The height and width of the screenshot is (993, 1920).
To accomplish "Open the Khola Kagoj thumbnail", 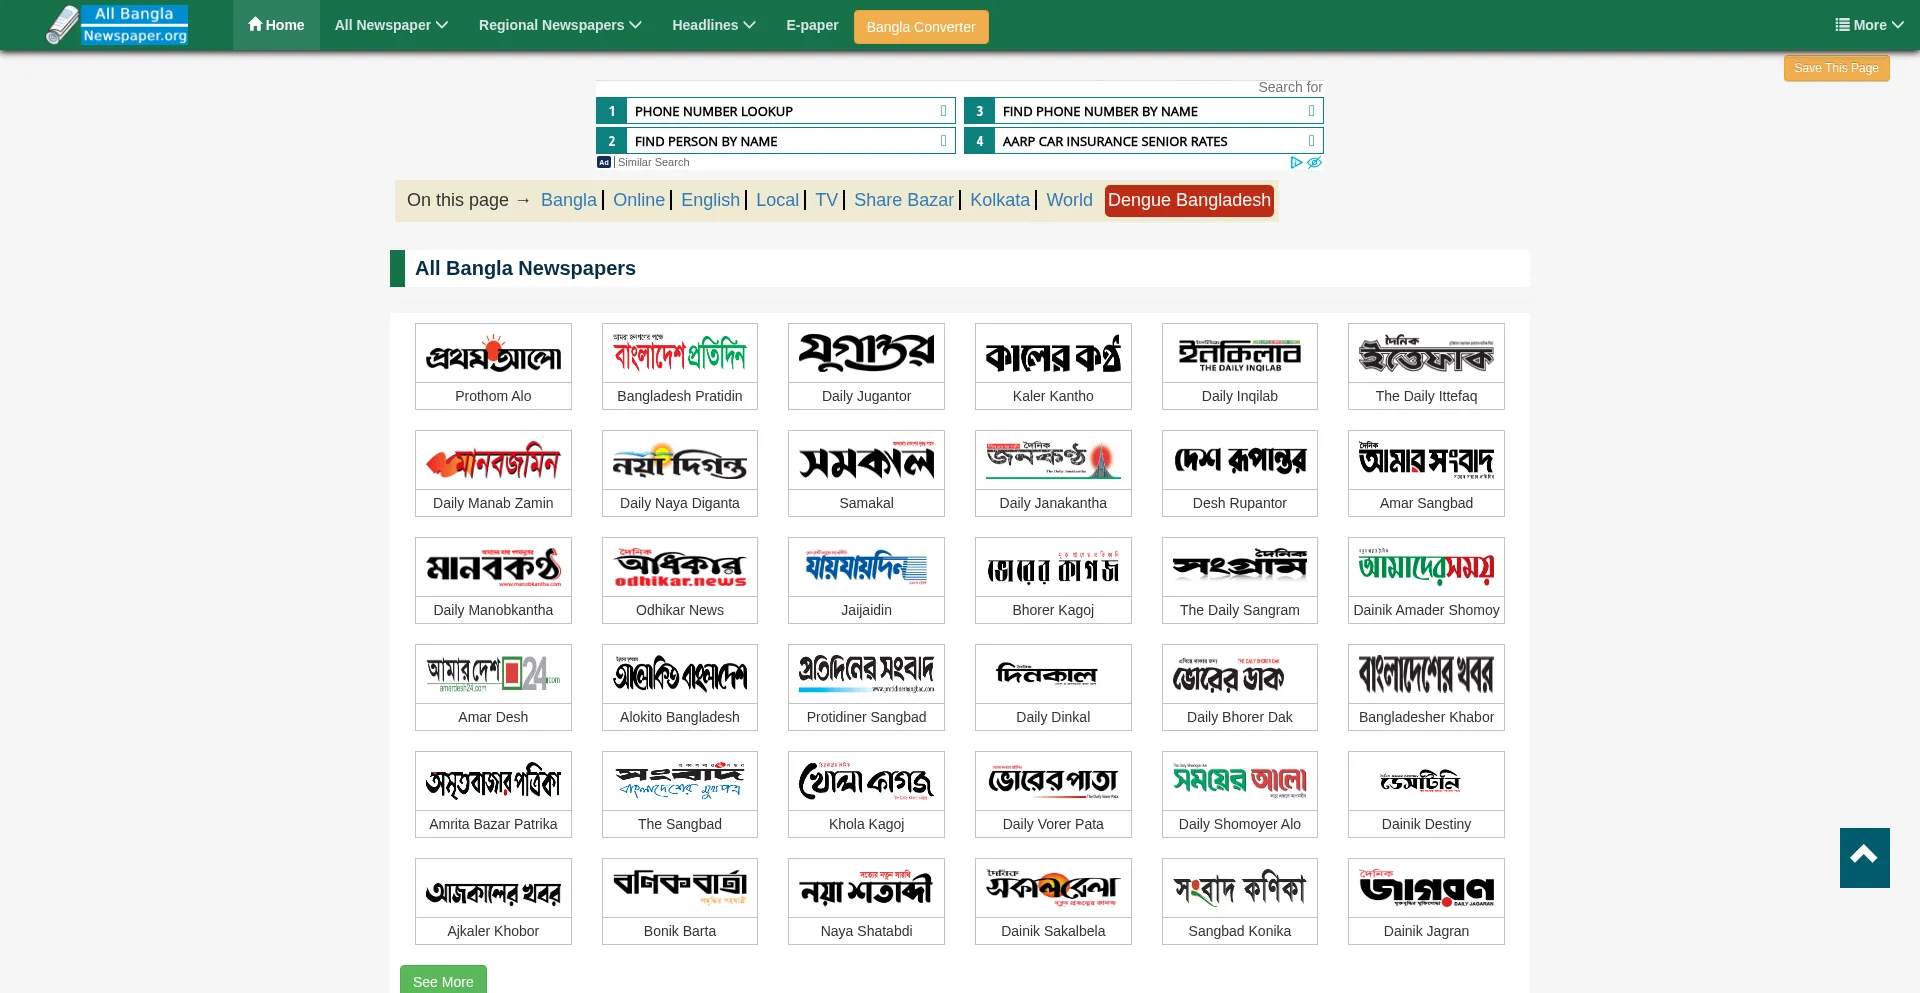I will pos(866,781).
